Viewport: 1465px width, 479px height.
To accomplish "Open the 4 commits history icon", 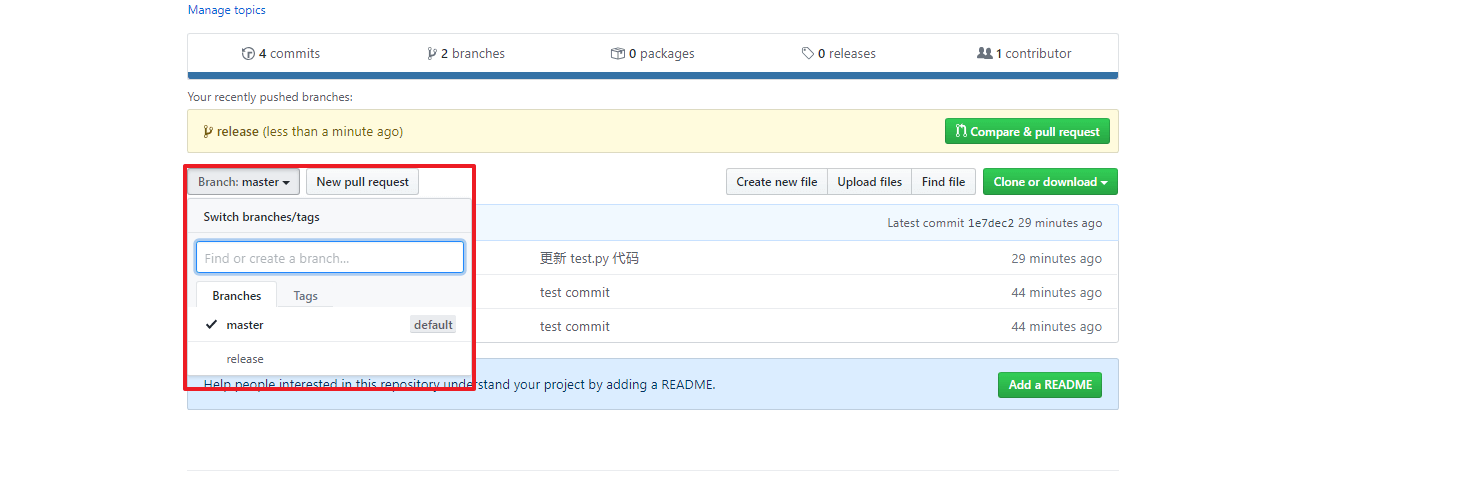I will (x=249, y=54).
